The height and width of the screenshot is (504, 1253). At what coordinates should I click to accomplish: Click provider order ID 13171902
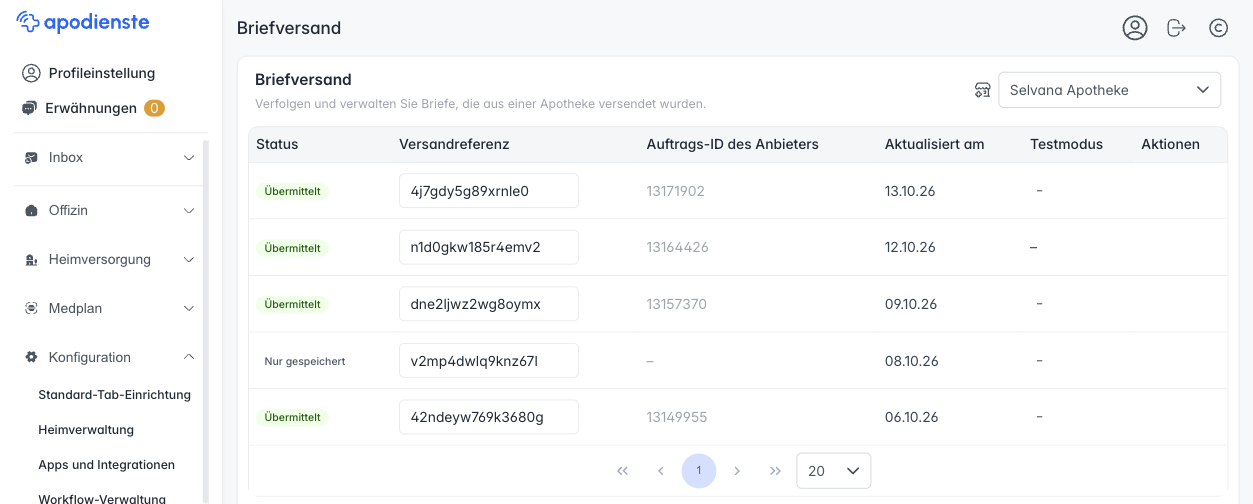(676, 191)
